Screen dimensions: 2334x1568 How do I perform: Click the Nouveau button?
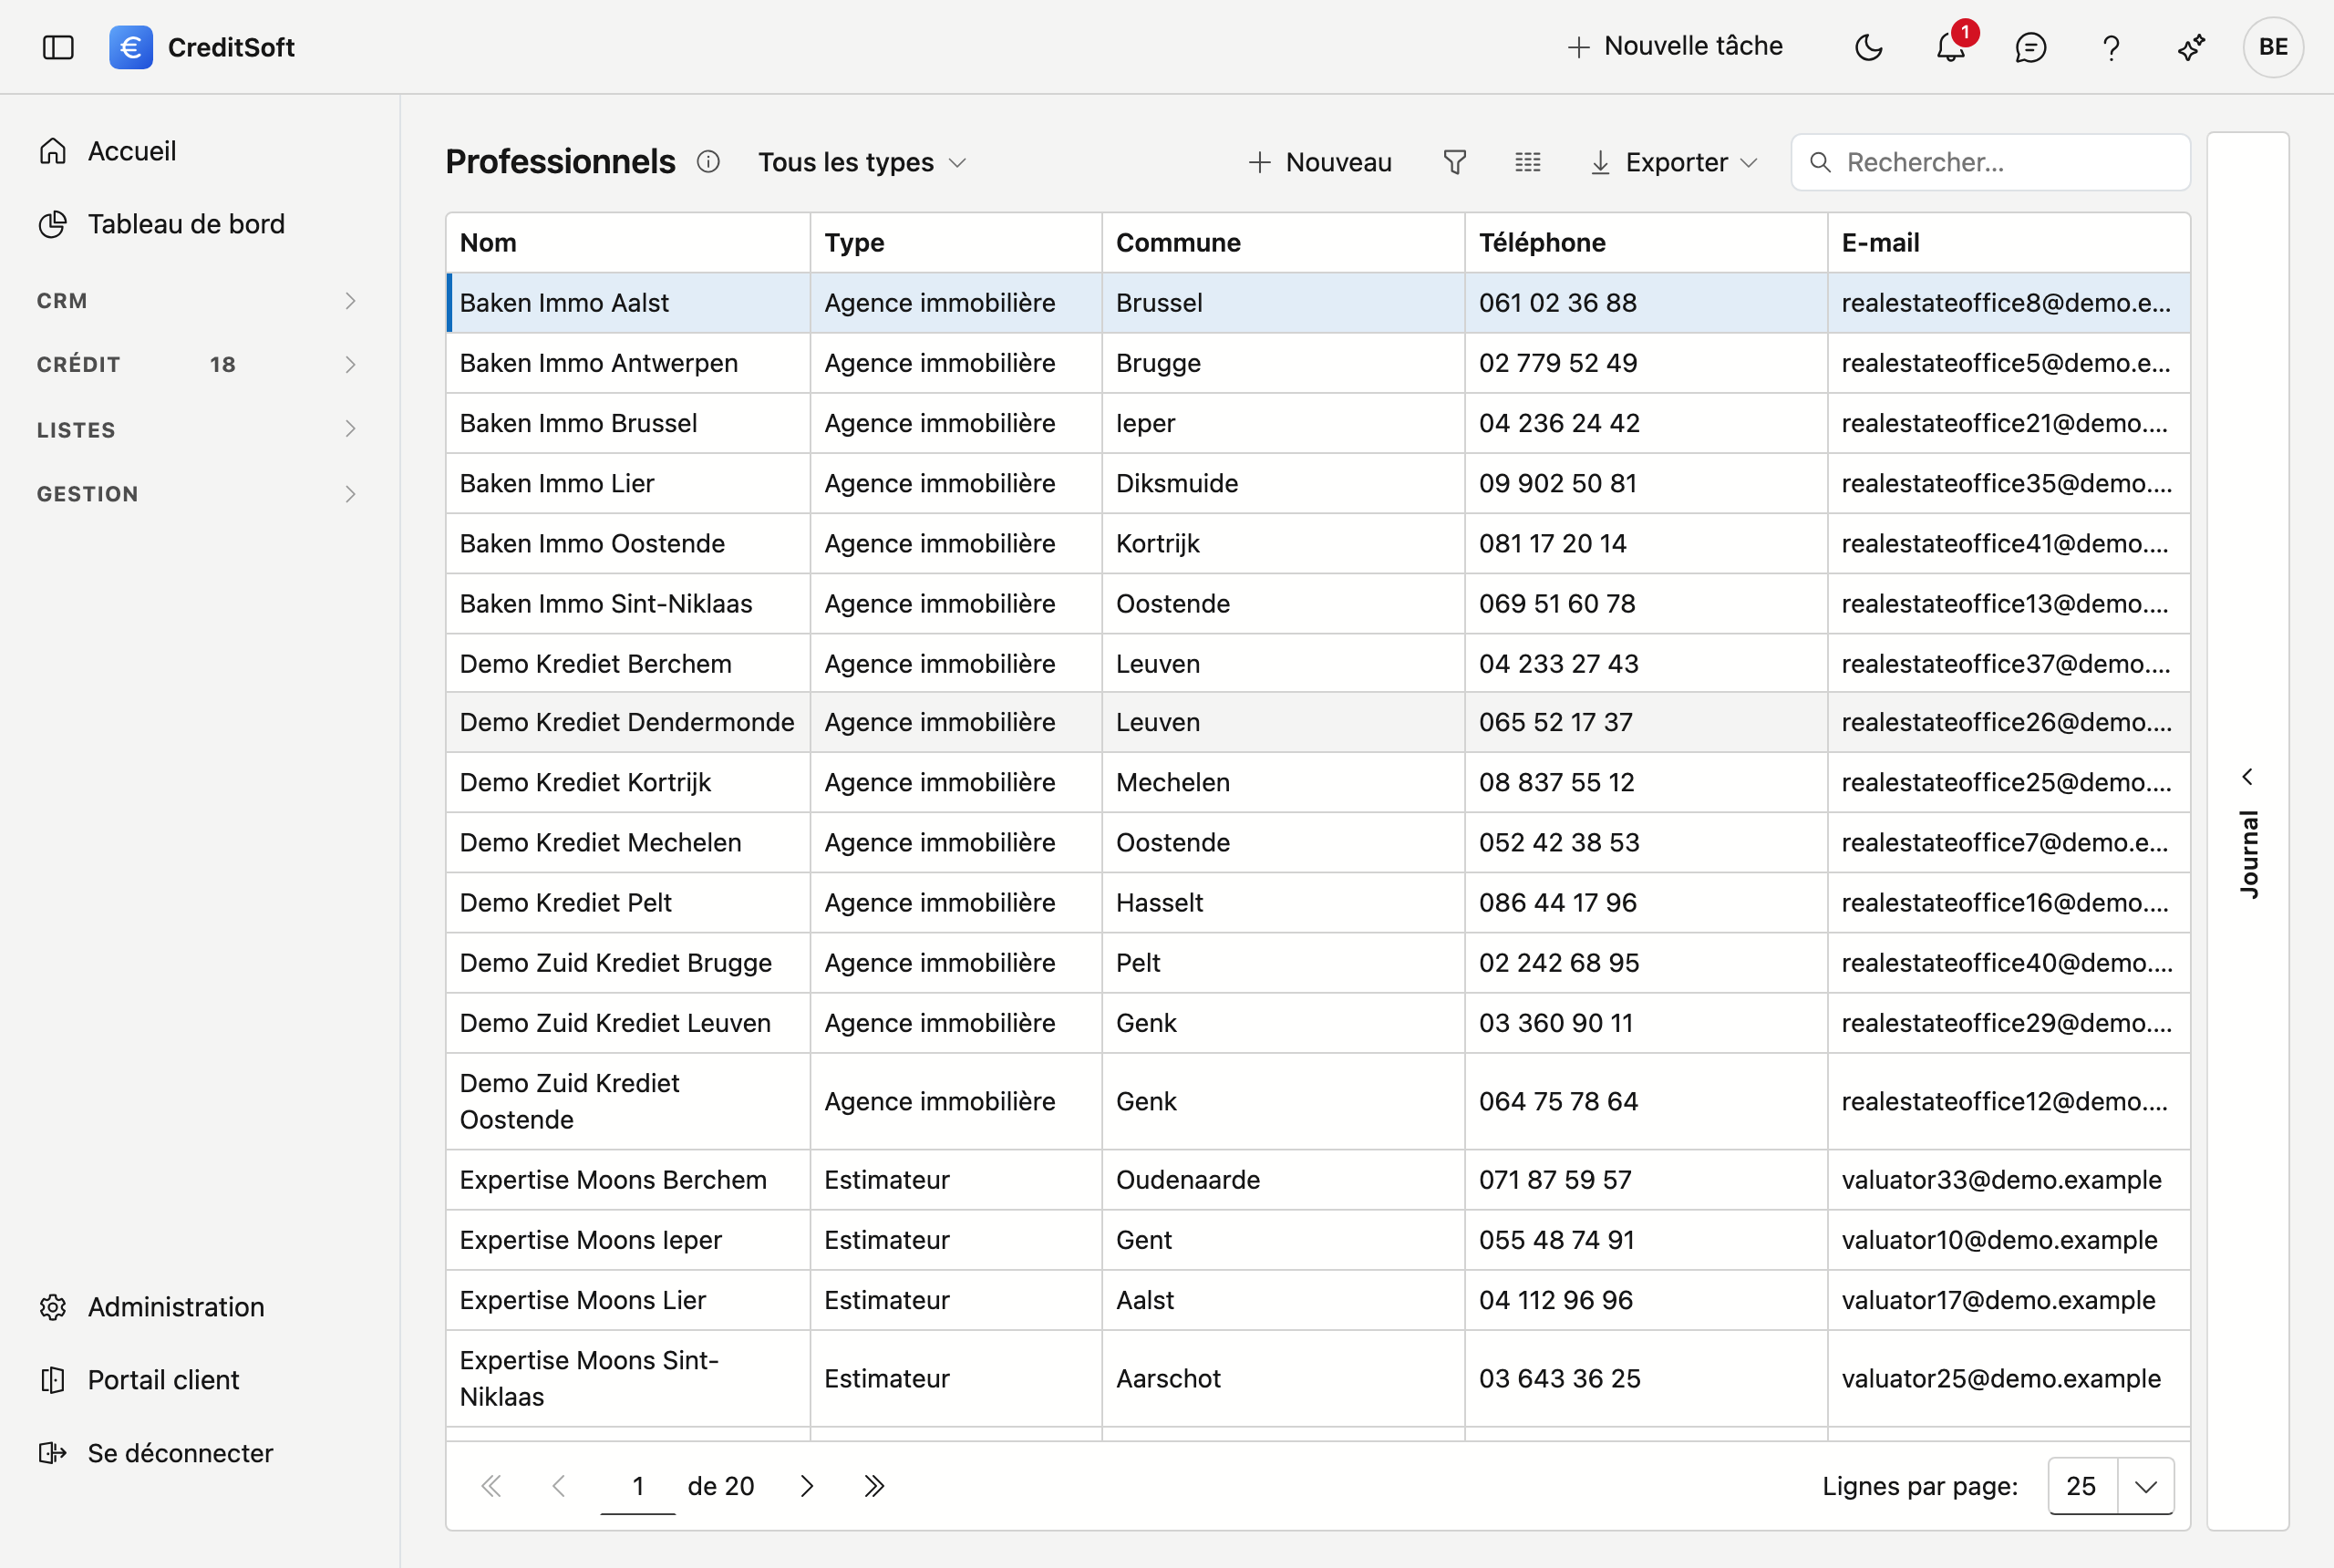[1320, 162]
